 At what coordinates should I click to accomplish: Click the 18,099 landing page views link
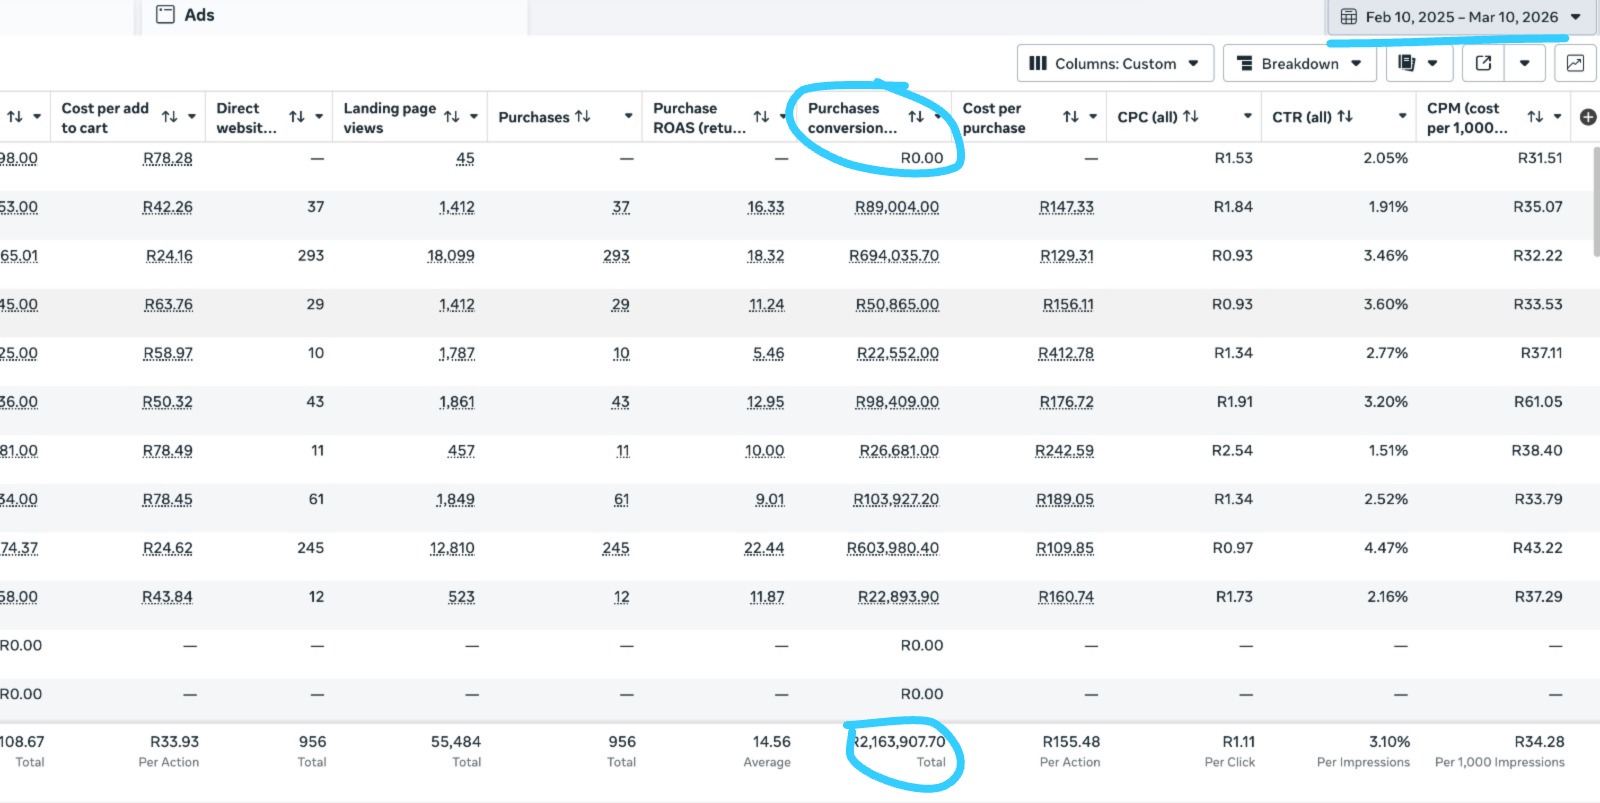[x=450, y=256]
